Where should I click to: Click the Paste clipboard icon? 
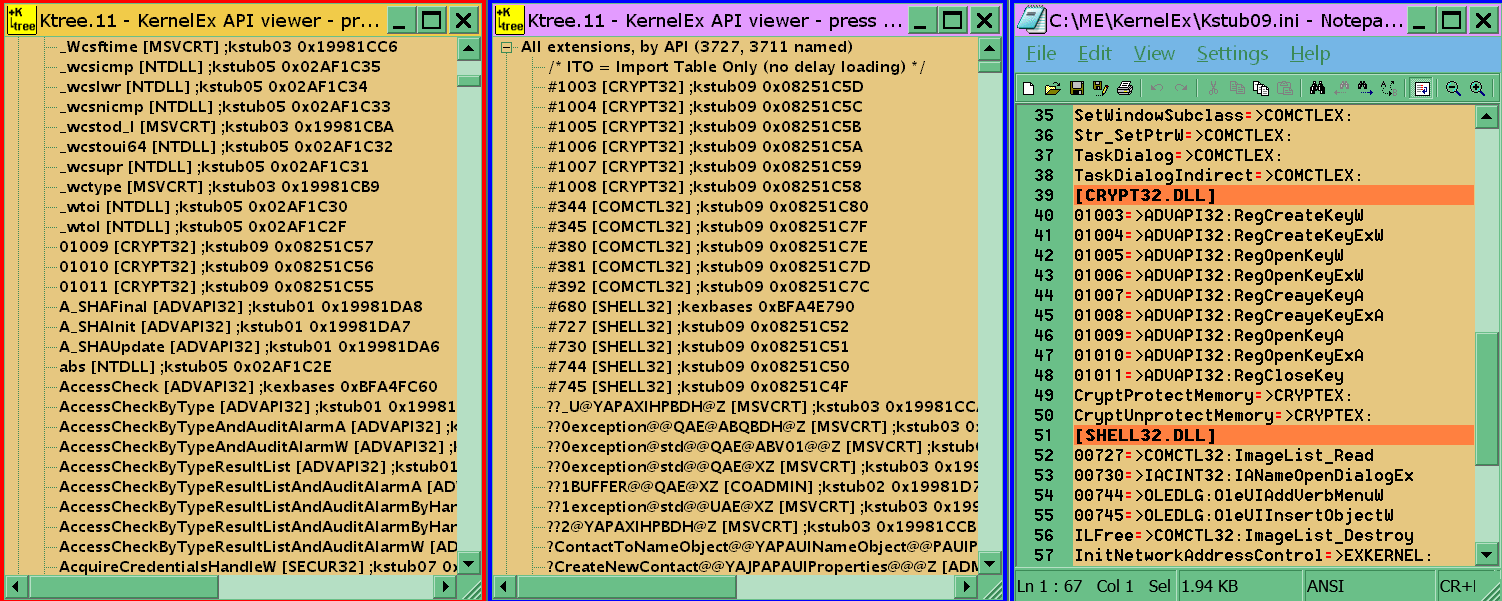(x=1286, y=88)
